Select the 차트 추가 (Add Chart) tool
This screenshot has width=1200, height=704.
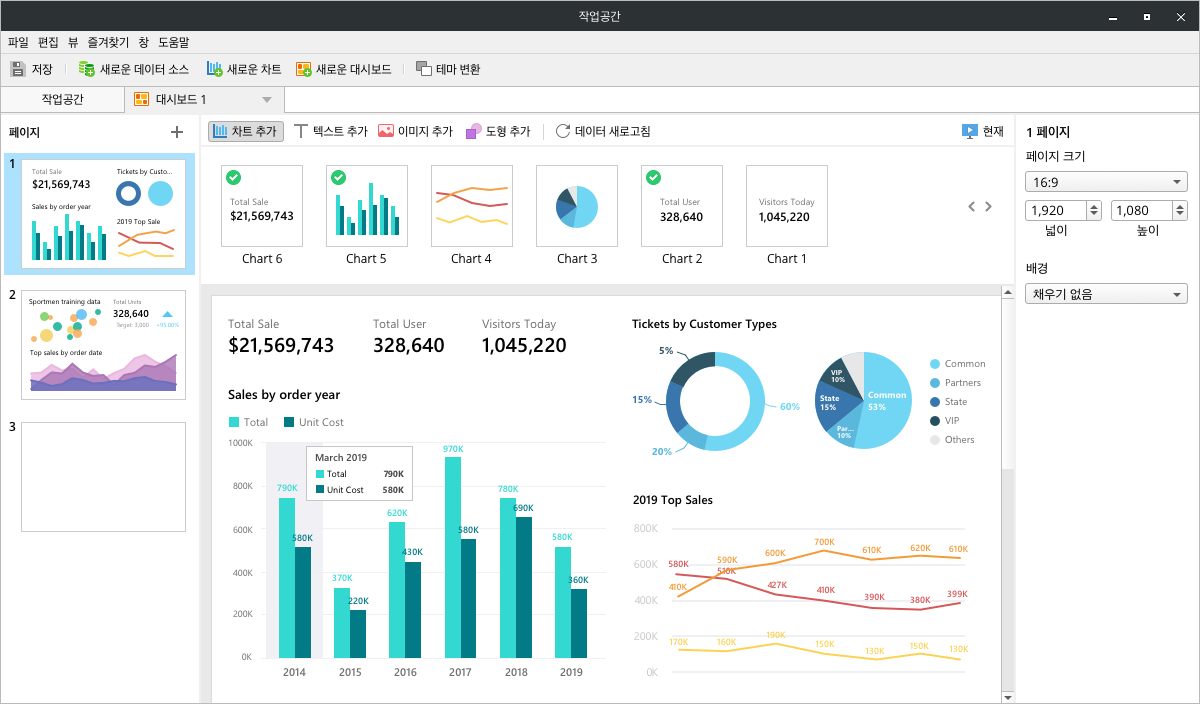click(245, 130)
